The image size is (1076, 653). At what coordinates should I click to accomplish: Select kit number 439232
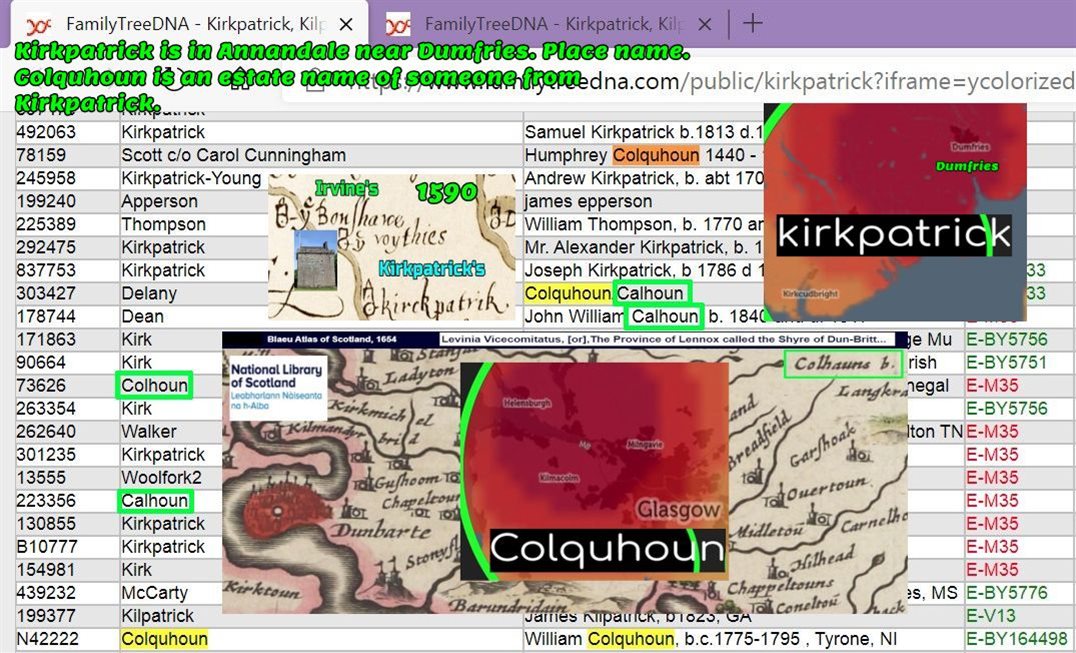point(46,593)
